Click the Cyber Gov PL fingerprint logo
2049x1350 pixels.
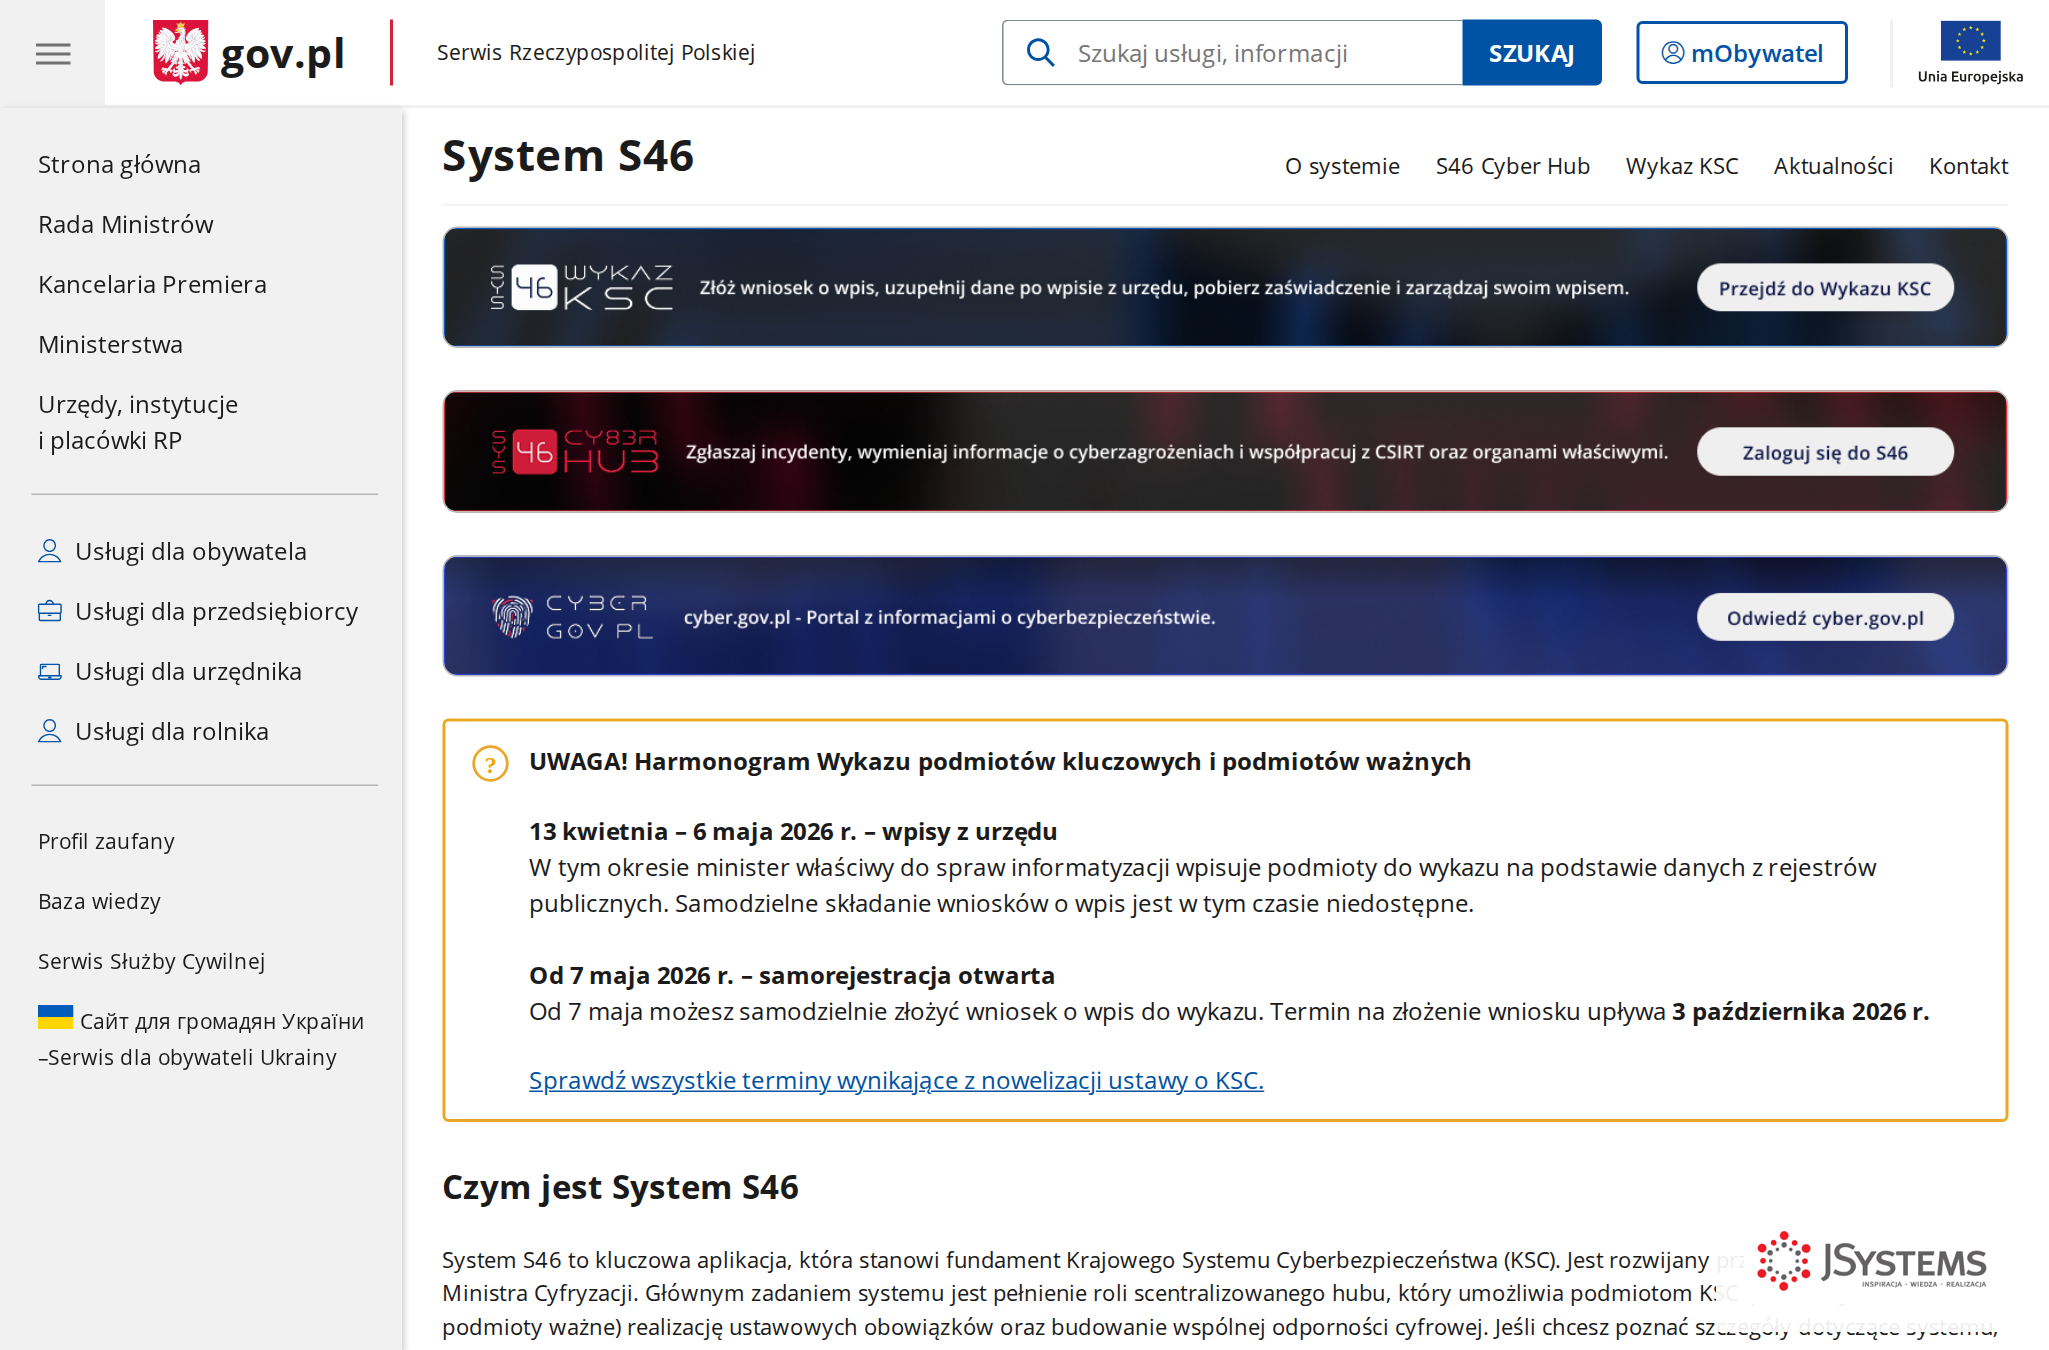512,616
